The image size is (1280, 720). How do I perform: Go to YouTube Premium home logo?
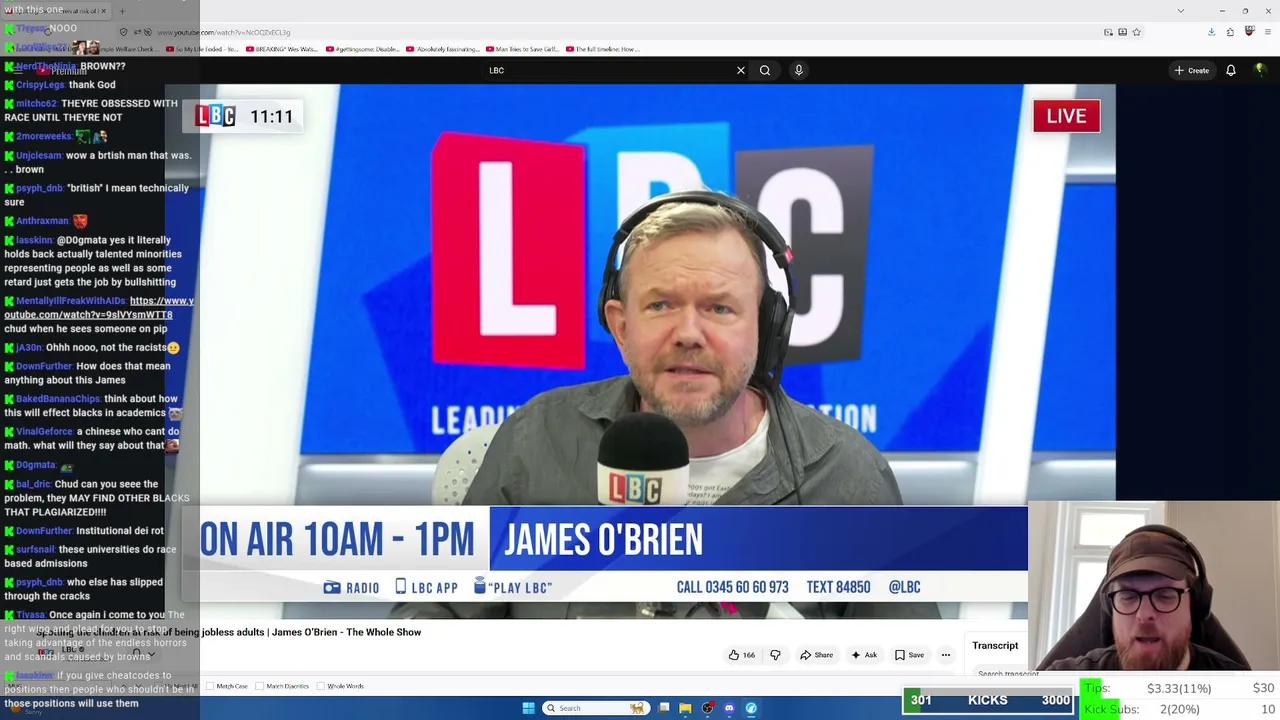tap(62, 71)
